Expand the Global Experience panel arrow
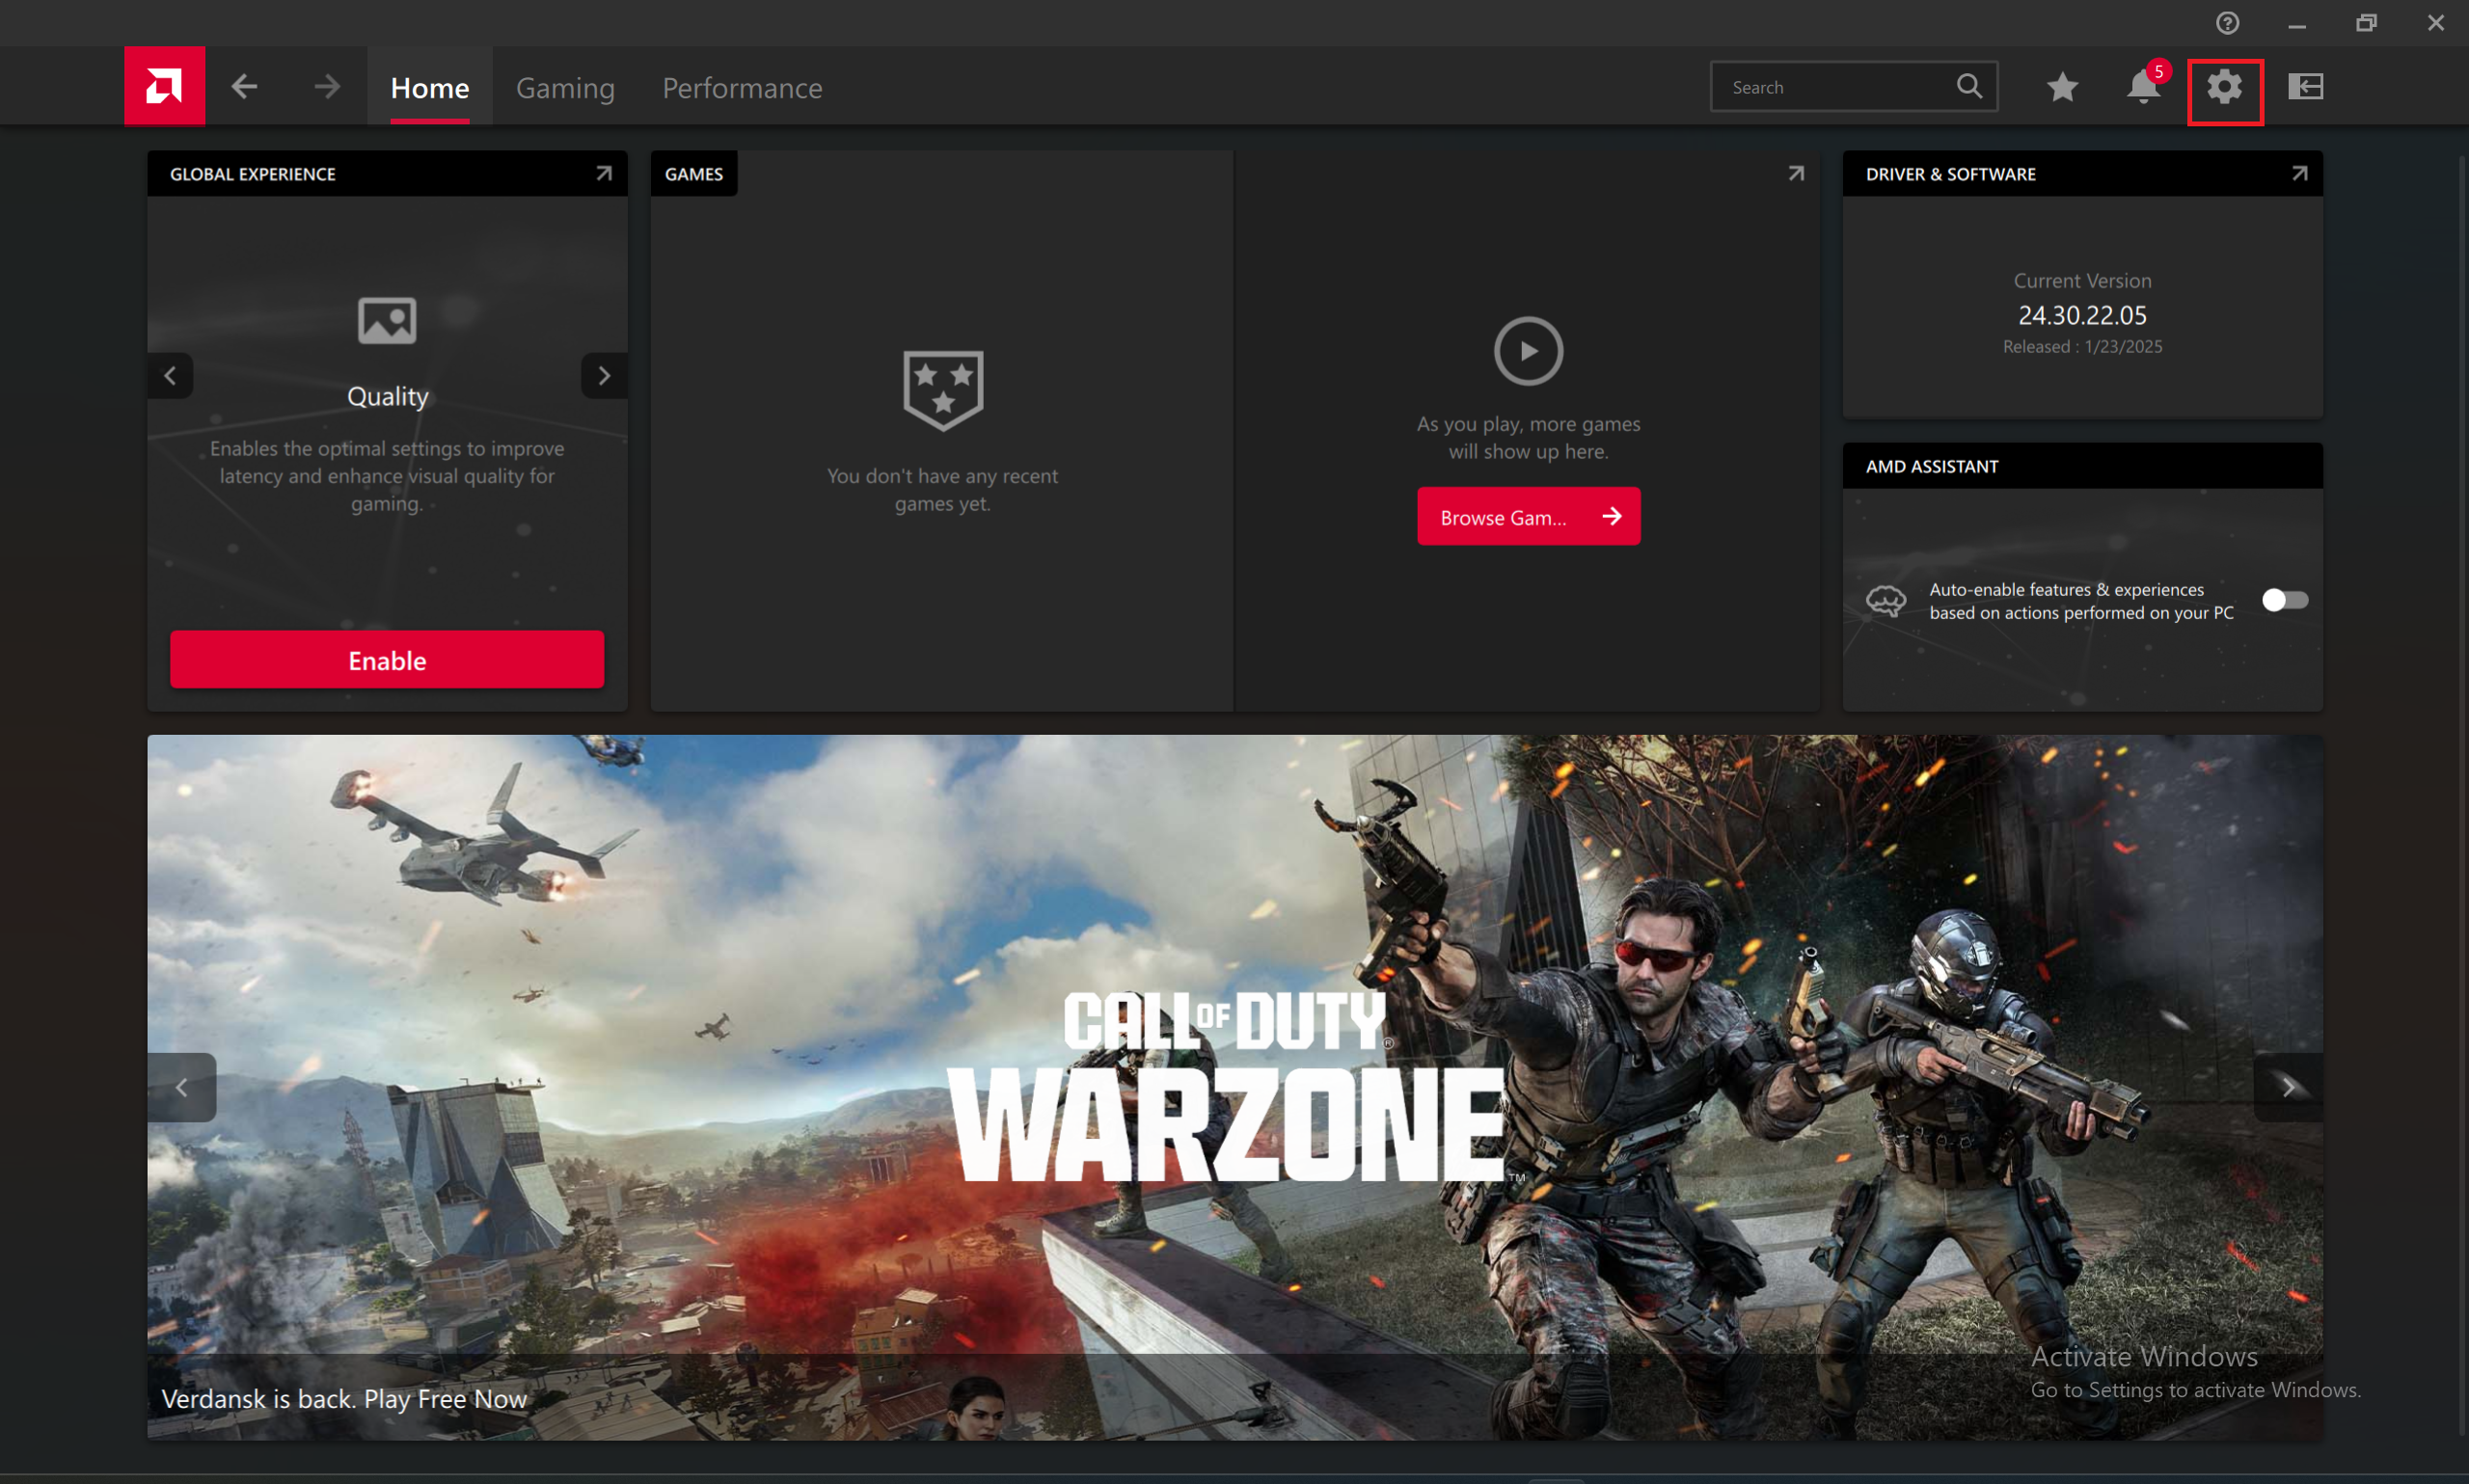The image size is (2469, 1484). coord(603,173)
